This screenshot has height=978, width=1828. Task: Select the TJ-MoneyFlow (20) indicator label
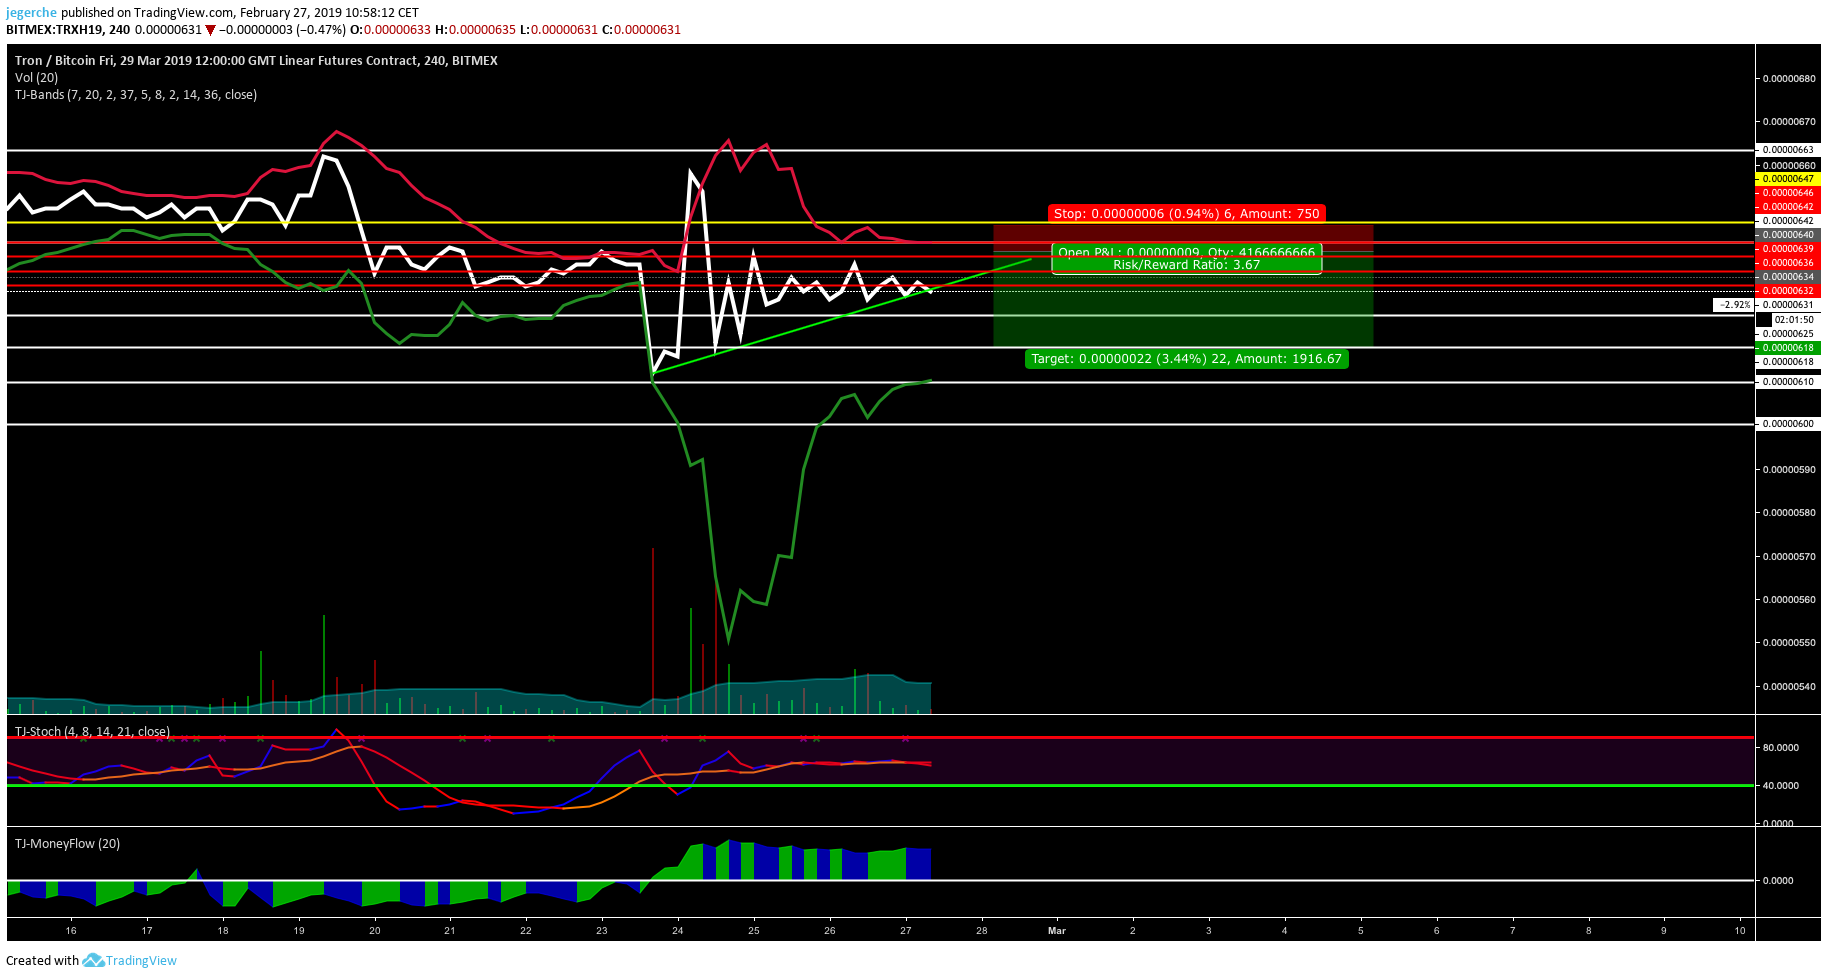click(x=67, y=844)
